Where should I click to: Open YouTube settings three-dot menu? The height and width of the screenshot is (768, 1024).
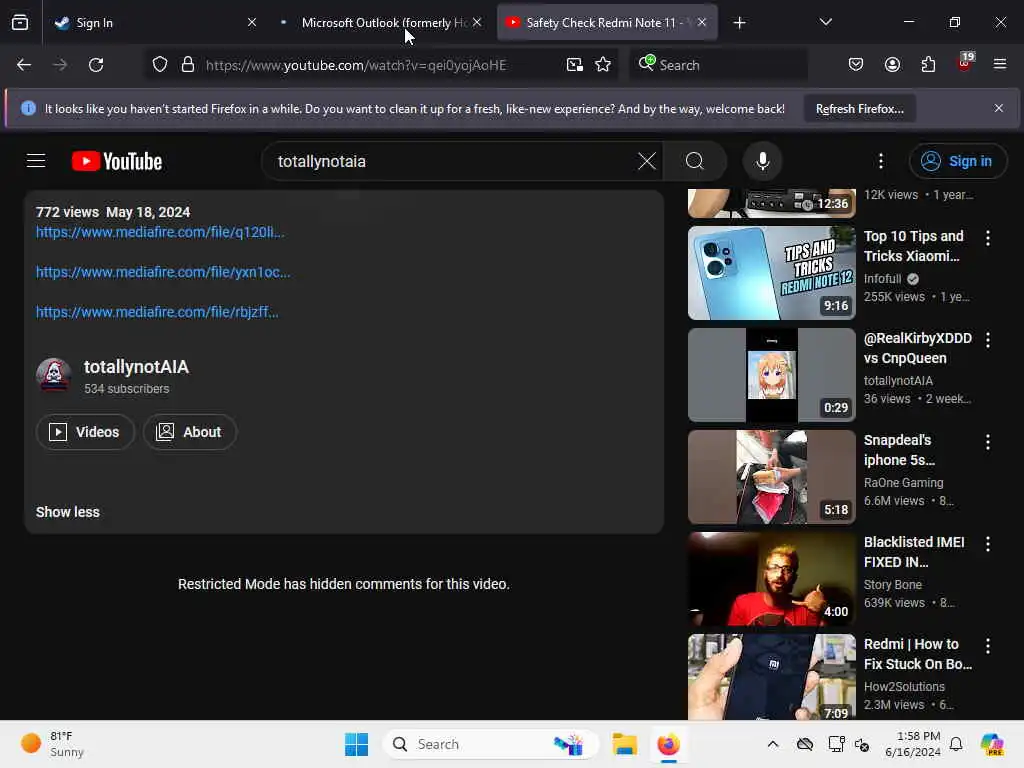pos(881,161)
